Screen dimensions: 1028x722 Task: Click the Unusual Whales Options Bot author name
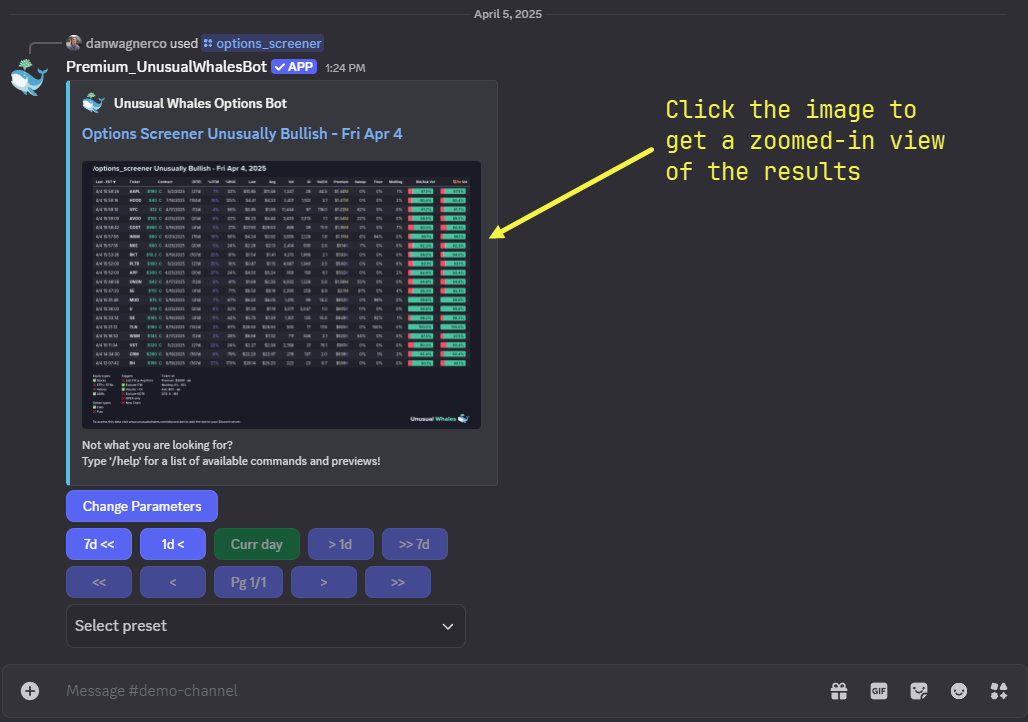(201, 103)
